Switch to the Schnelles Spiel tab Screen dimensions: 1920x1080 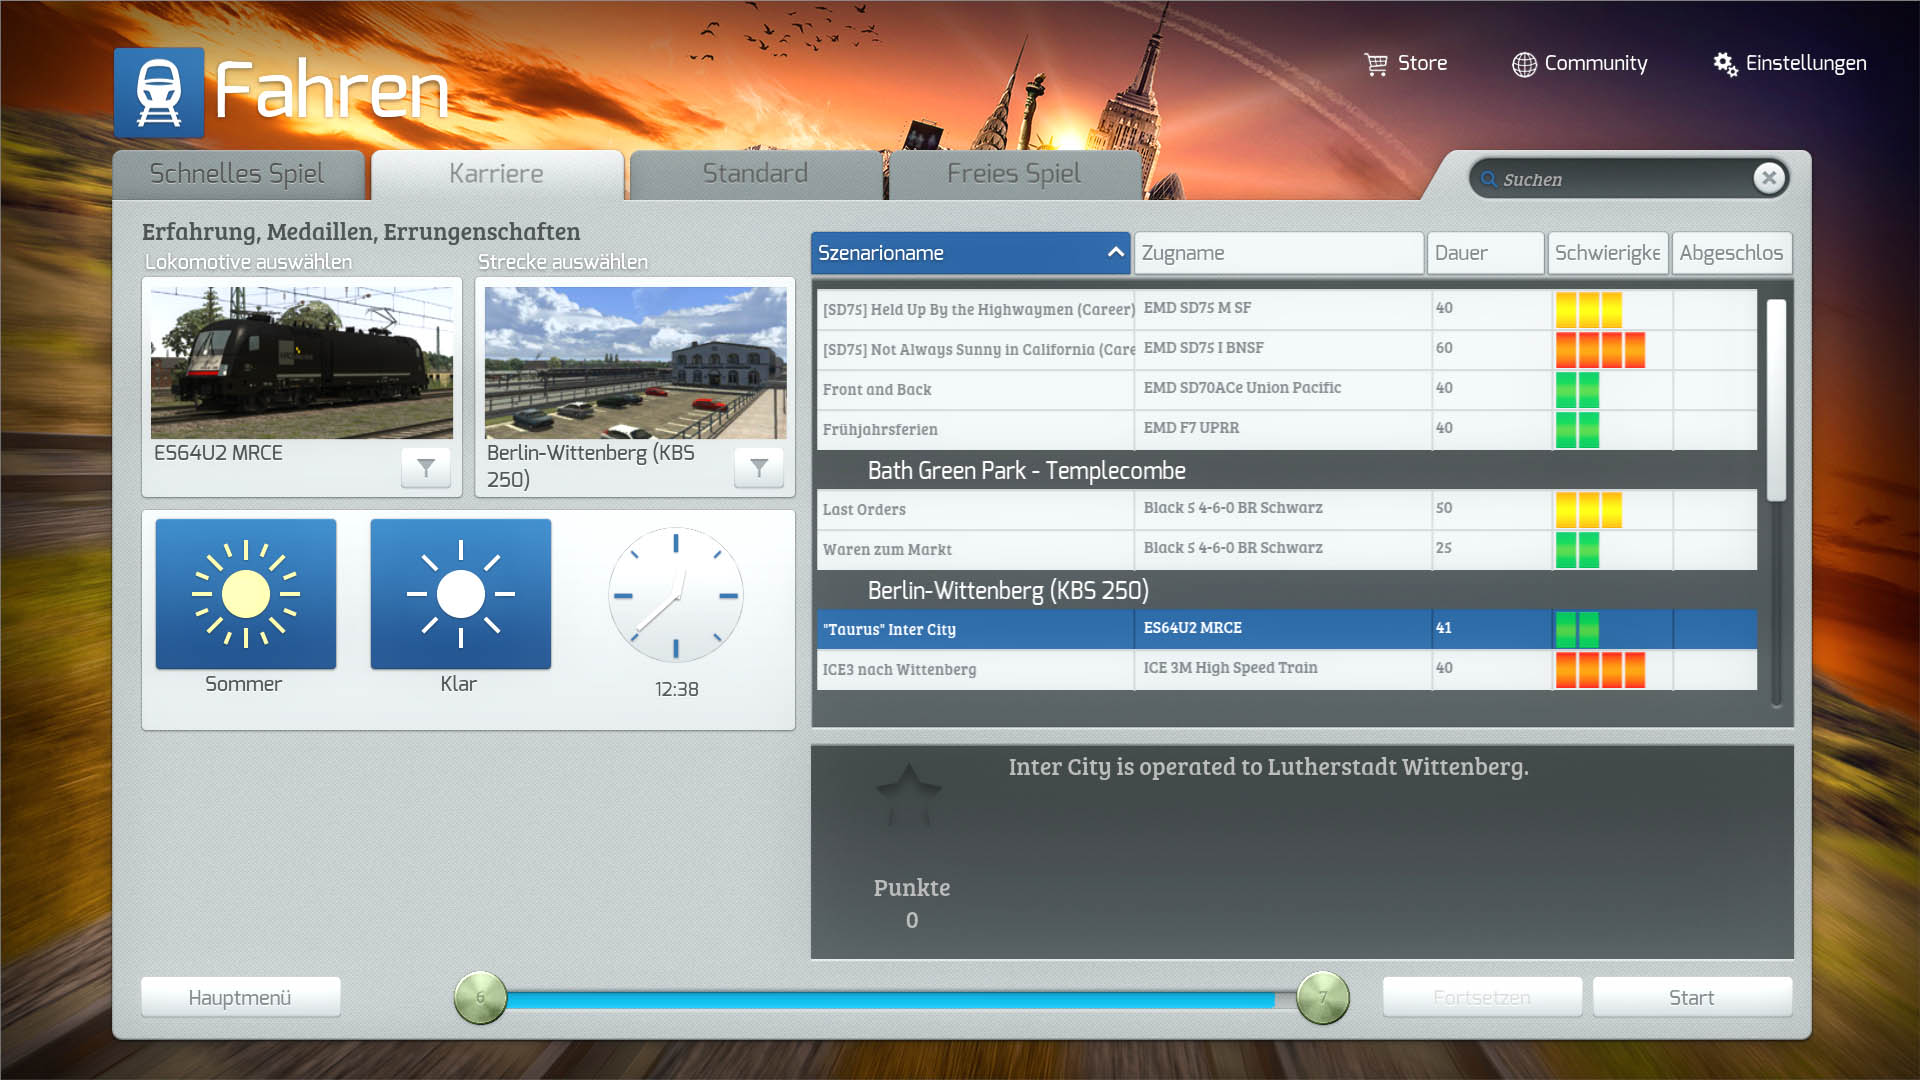click(x=237, y=174)
